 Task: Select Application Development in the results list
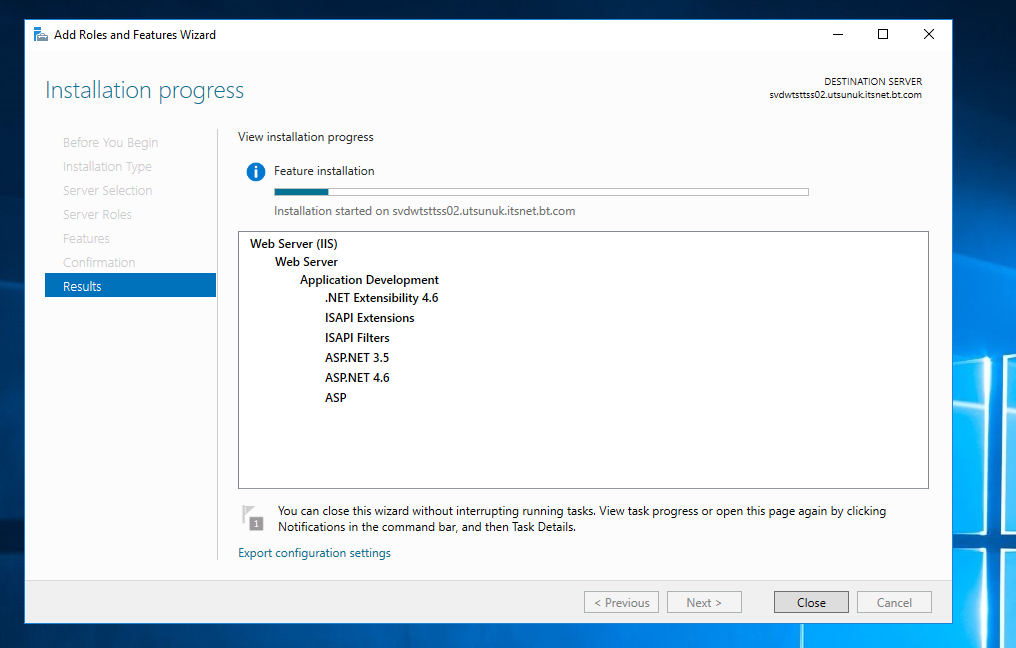(369, 280)
